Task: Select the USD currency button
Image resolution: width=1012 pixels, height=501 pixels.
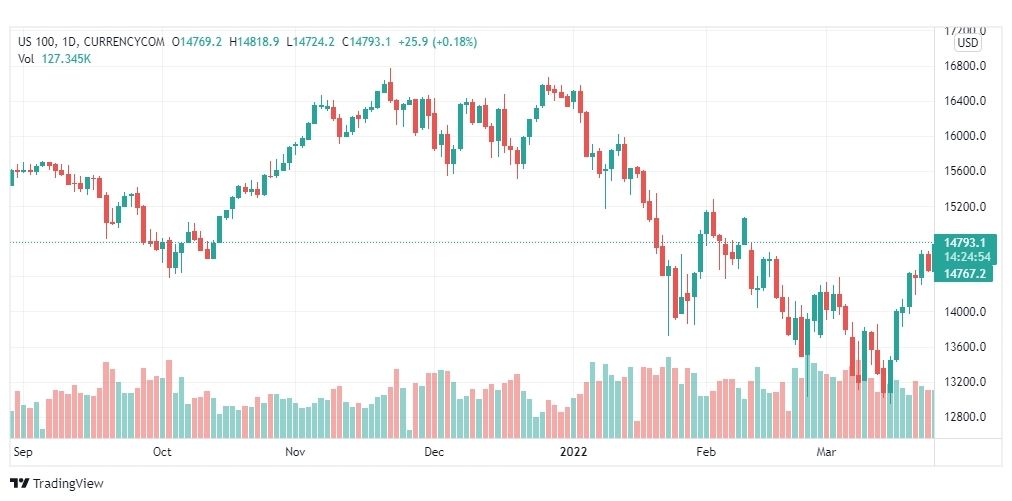Action: click(967, 43)
